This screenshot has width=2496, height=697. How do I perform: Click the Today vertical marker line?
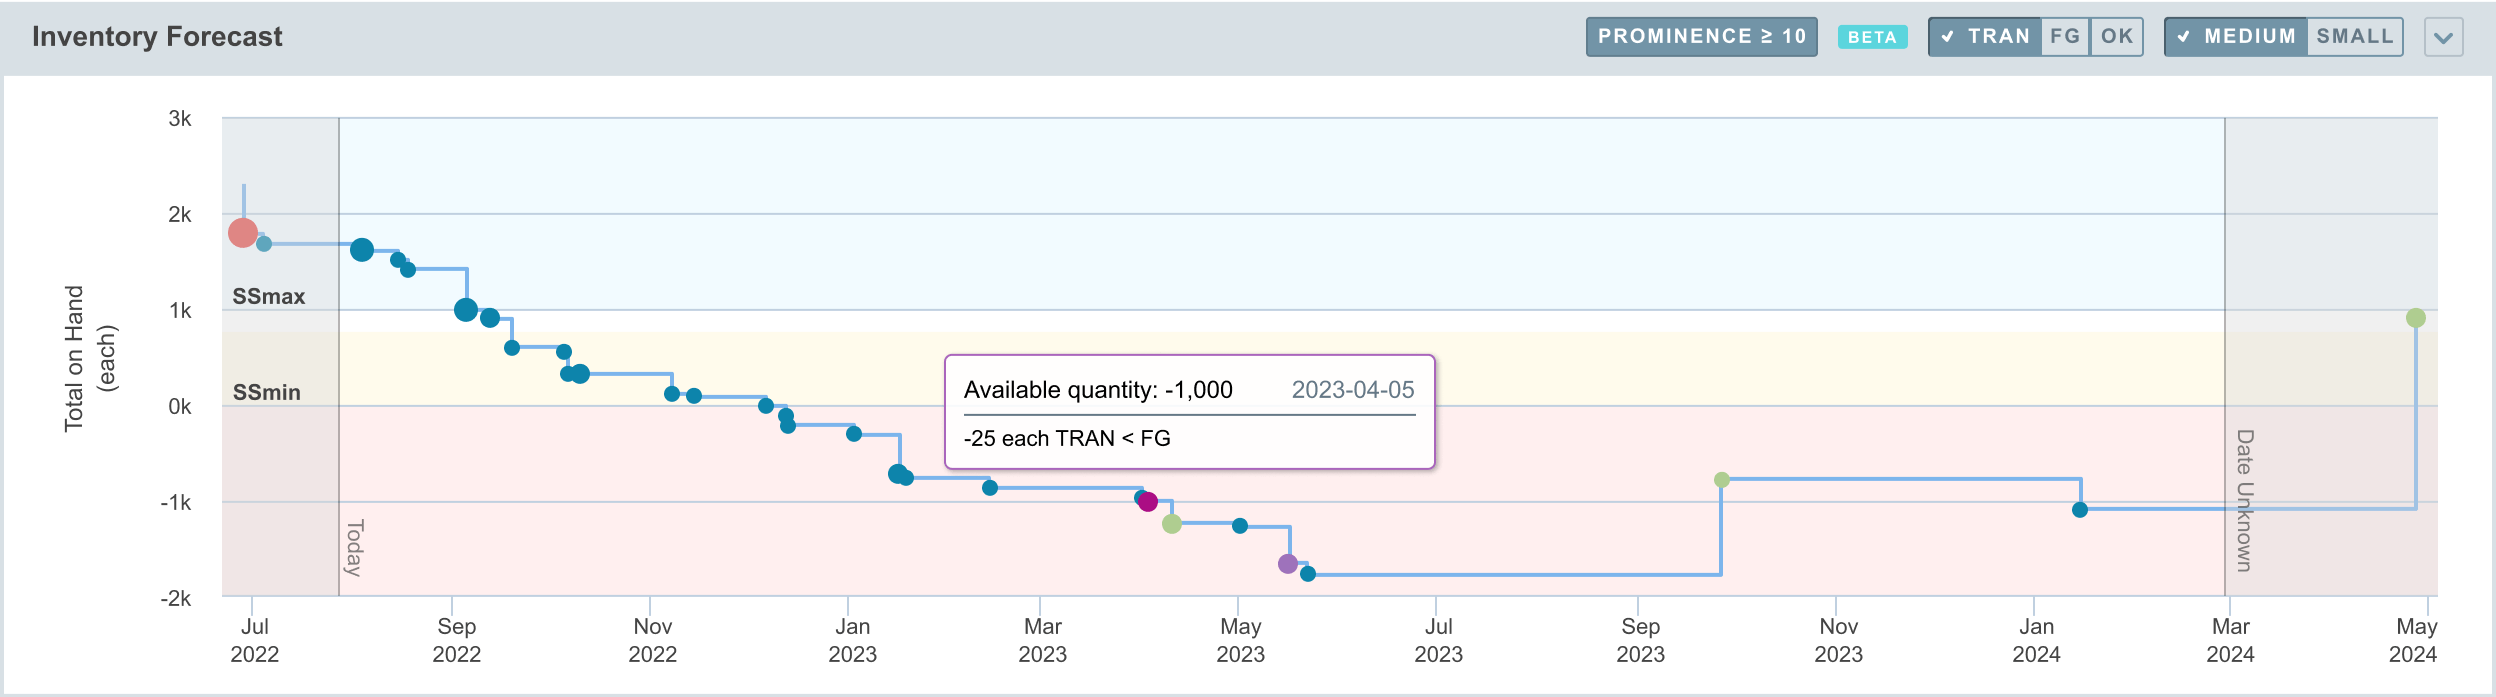(x=340, y=450)
